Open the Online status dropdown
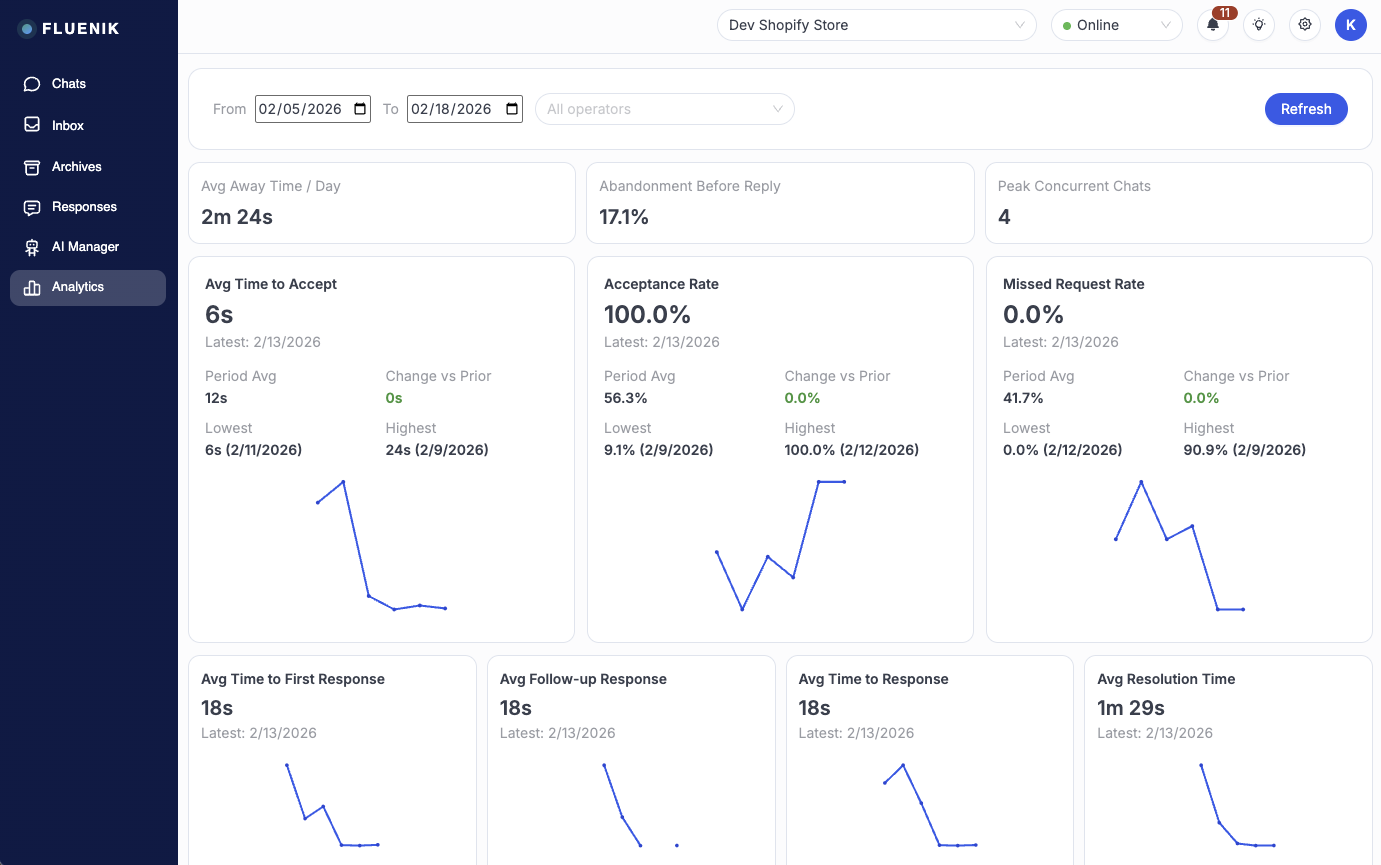The width and height of the screenshot is (1381, 865). tap(1116, 26)
